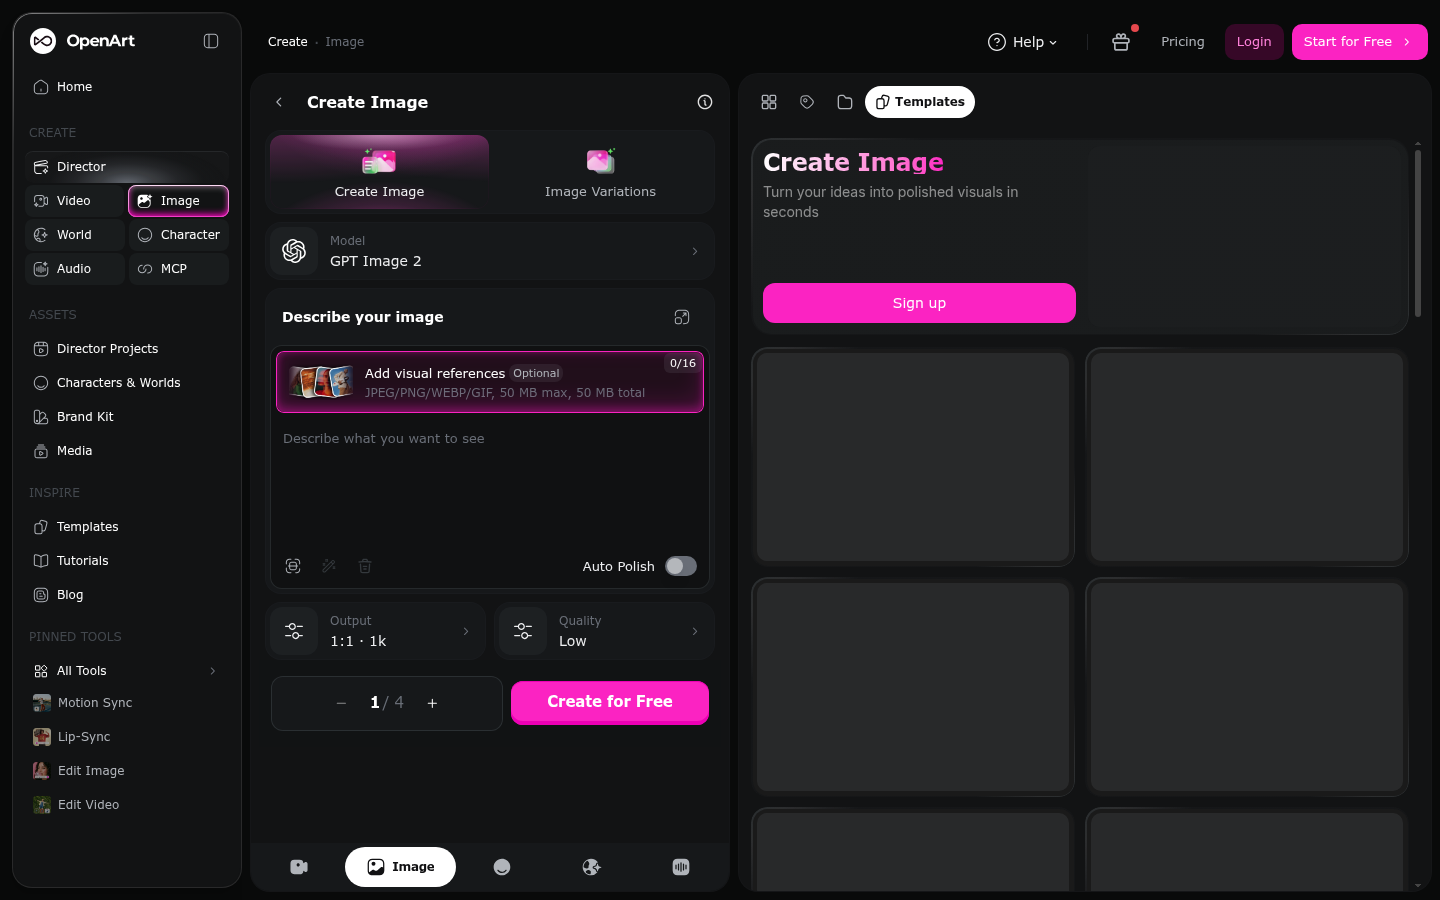Image resolution: width=1440 pixels, height=900 pixels.
Task: Select Video in the Create section
Action: [x=75, y=201]
